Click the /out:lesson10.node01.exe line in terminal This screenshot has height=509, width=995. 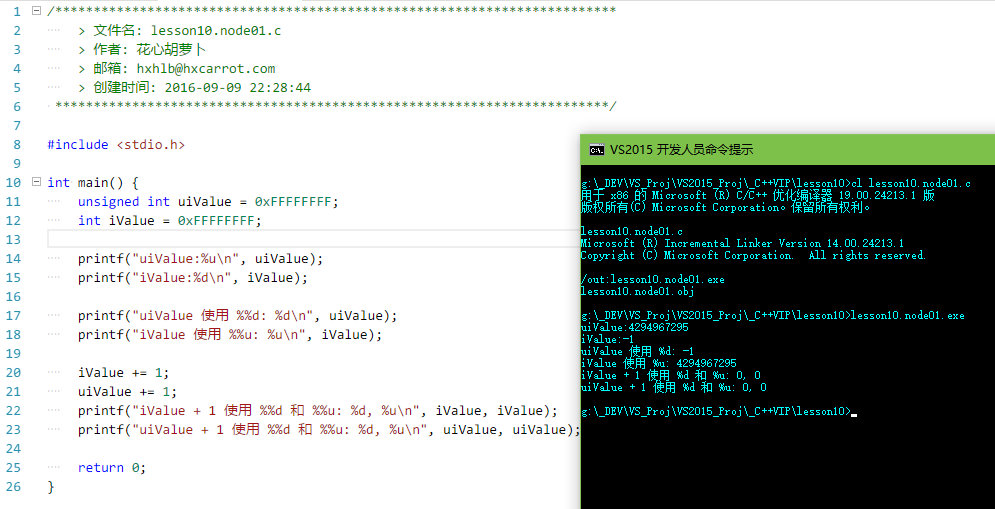pyautogui.click(x=652, y=280)
